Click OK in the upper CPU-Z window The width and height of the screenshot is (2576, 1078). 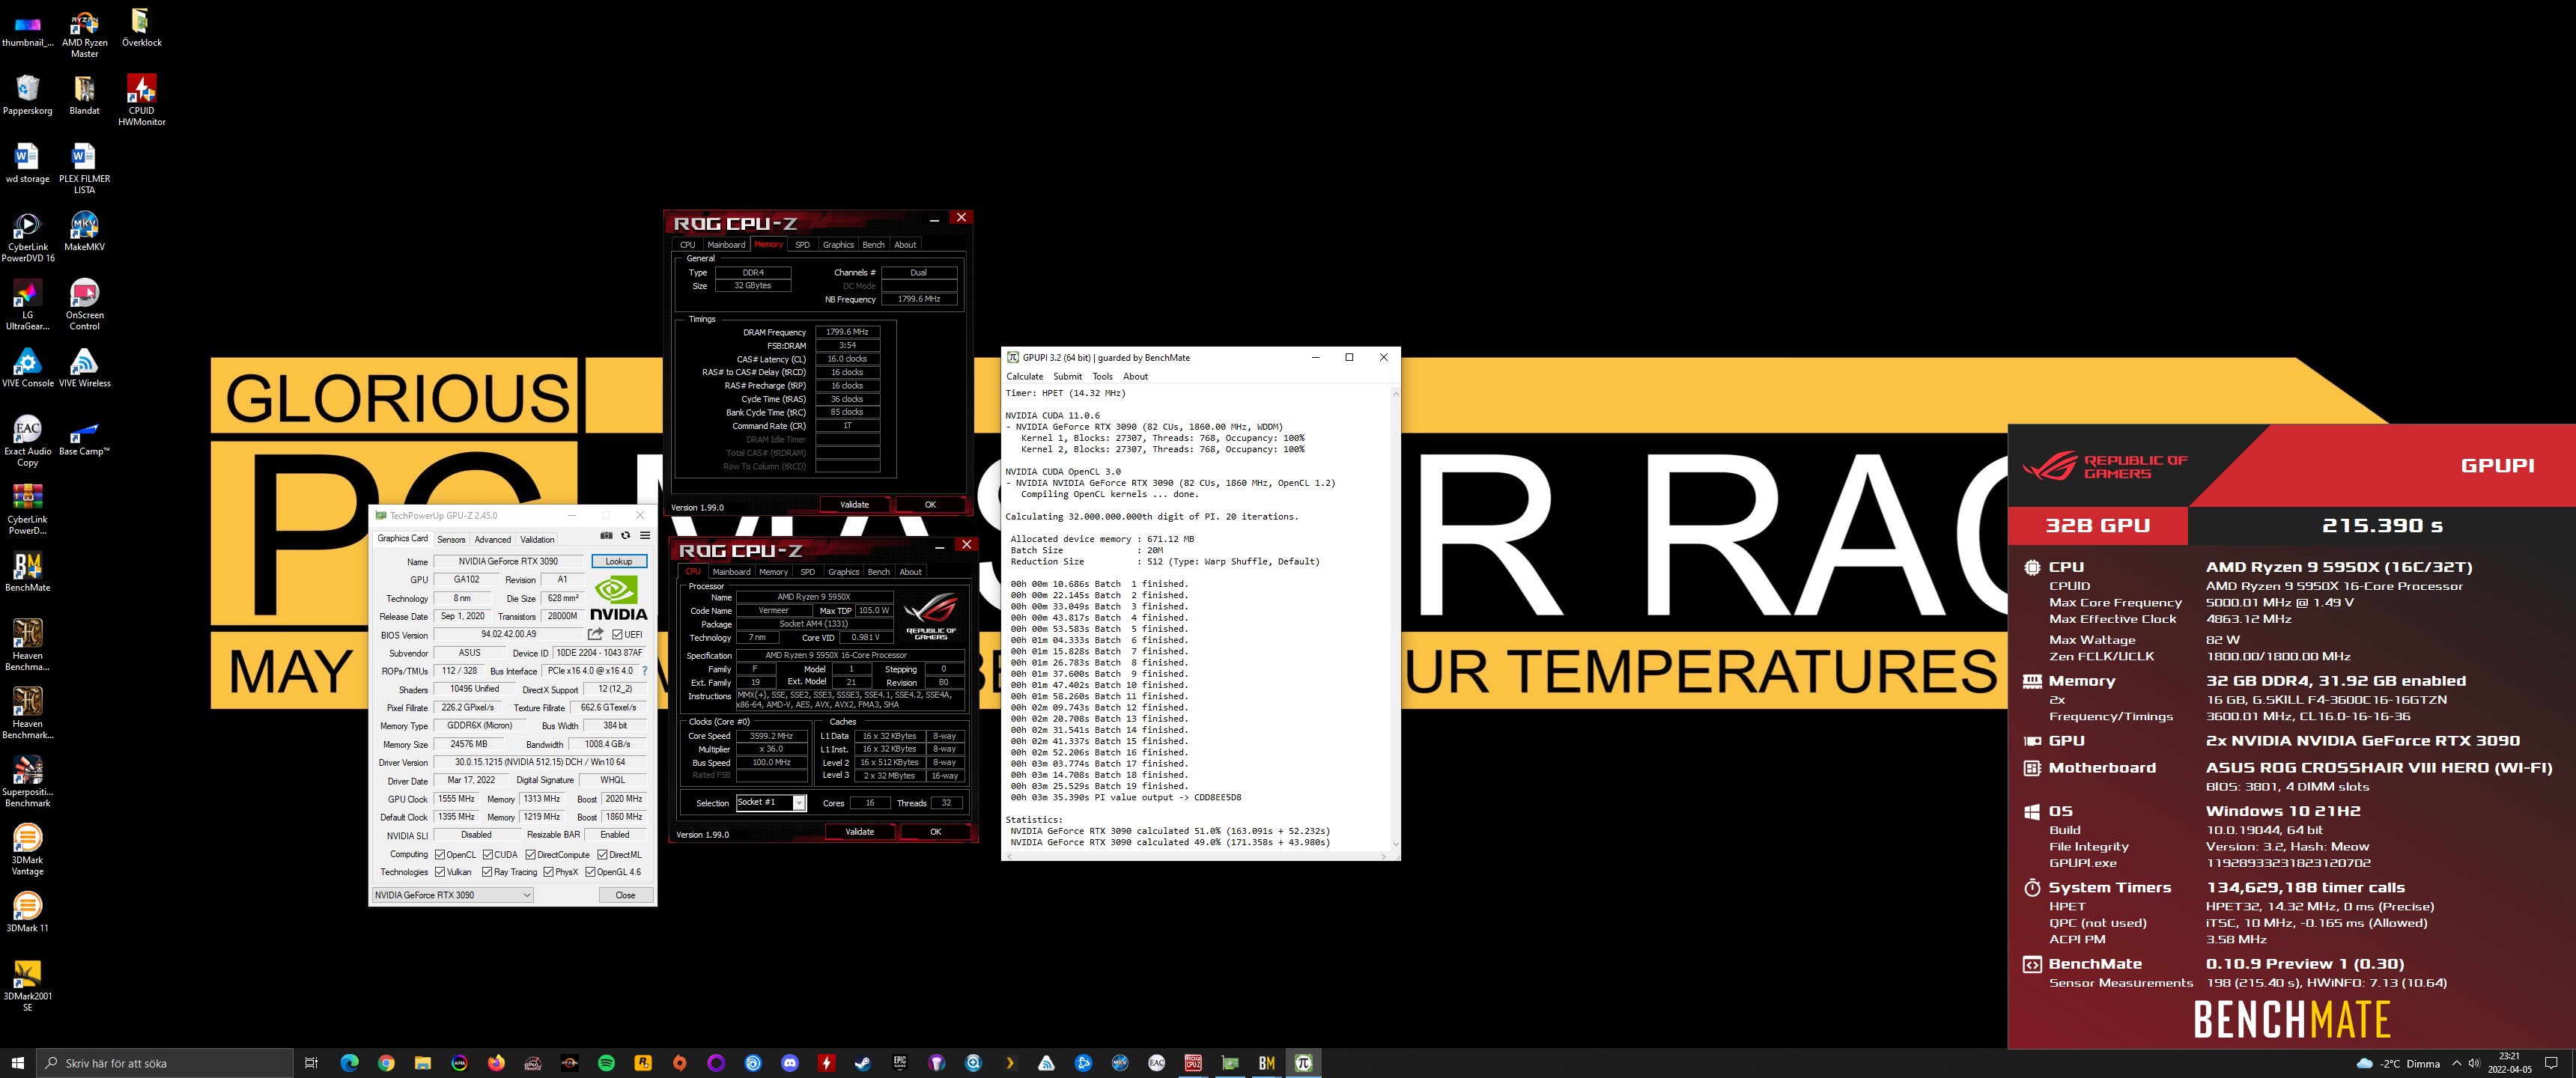point(930,504)
